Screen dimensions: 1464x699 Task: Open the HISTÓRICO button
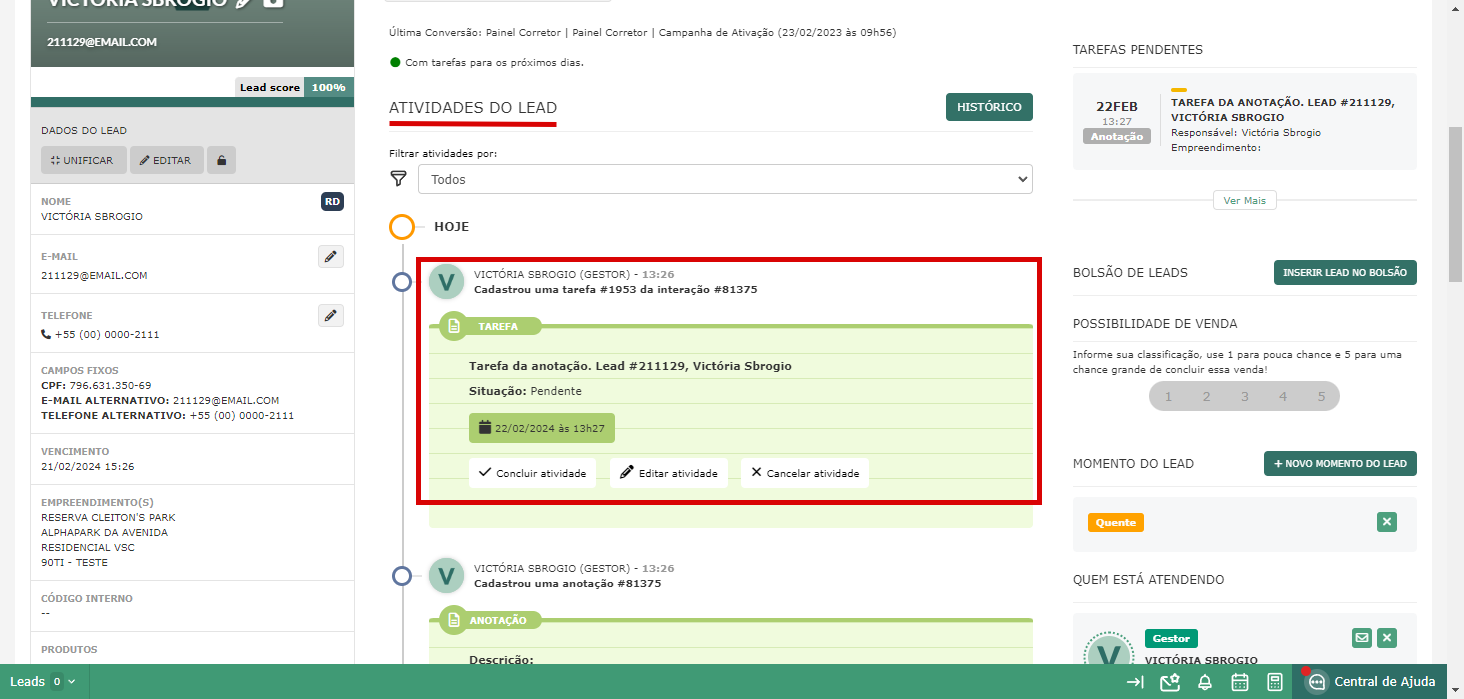pos(989,107)
